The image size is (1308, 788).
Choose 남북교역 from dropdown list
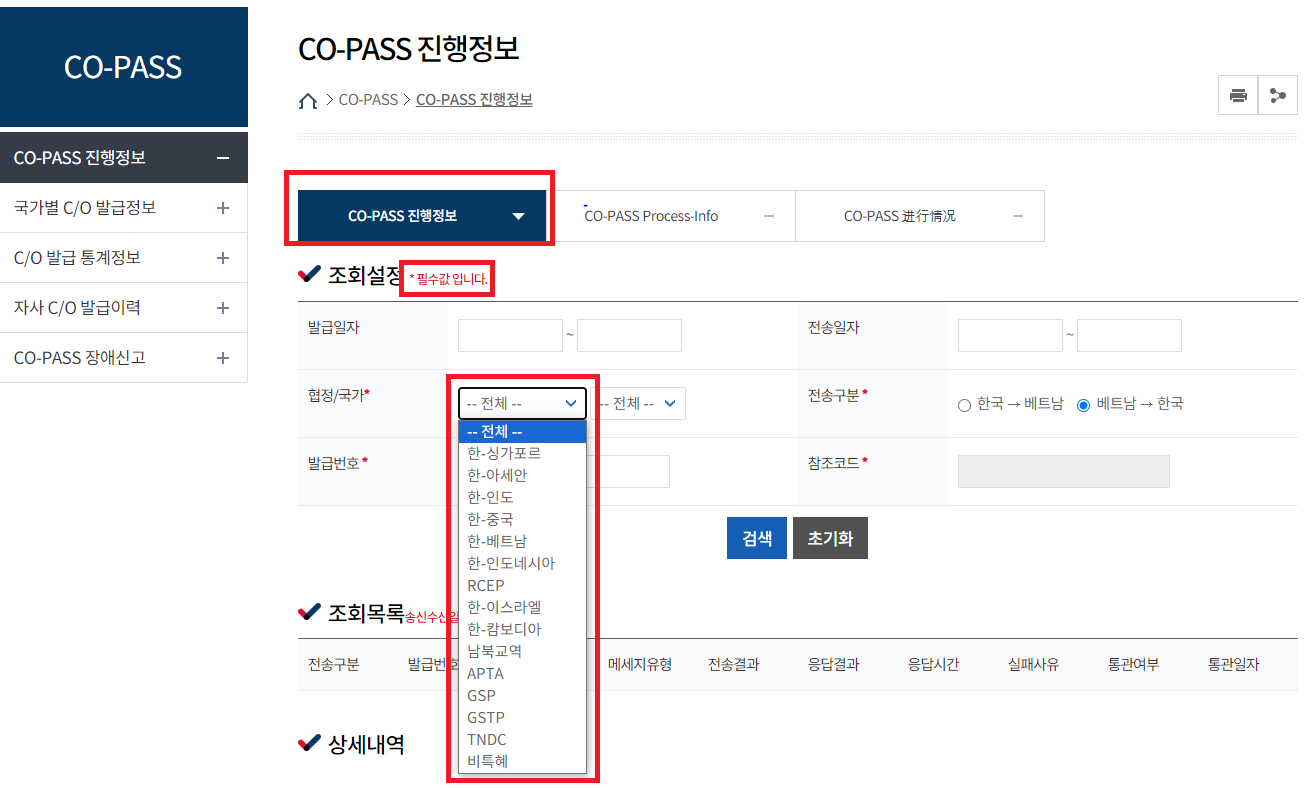click(522, 651)
